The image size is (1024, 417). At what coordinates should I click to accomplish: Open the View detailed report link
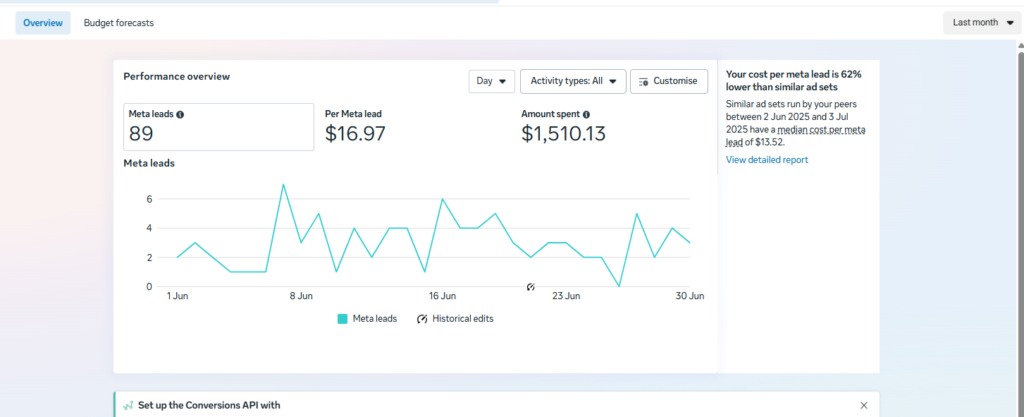pyautogui.click(x=767, y=160)
